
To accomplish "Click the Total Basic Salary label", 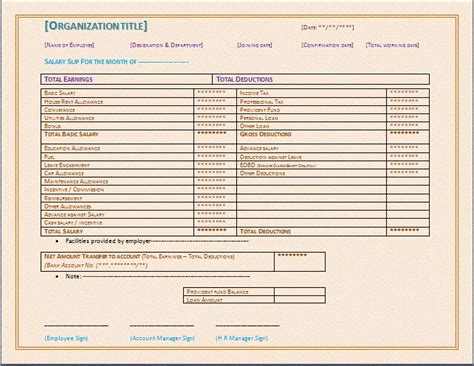I will coord(71,134).
